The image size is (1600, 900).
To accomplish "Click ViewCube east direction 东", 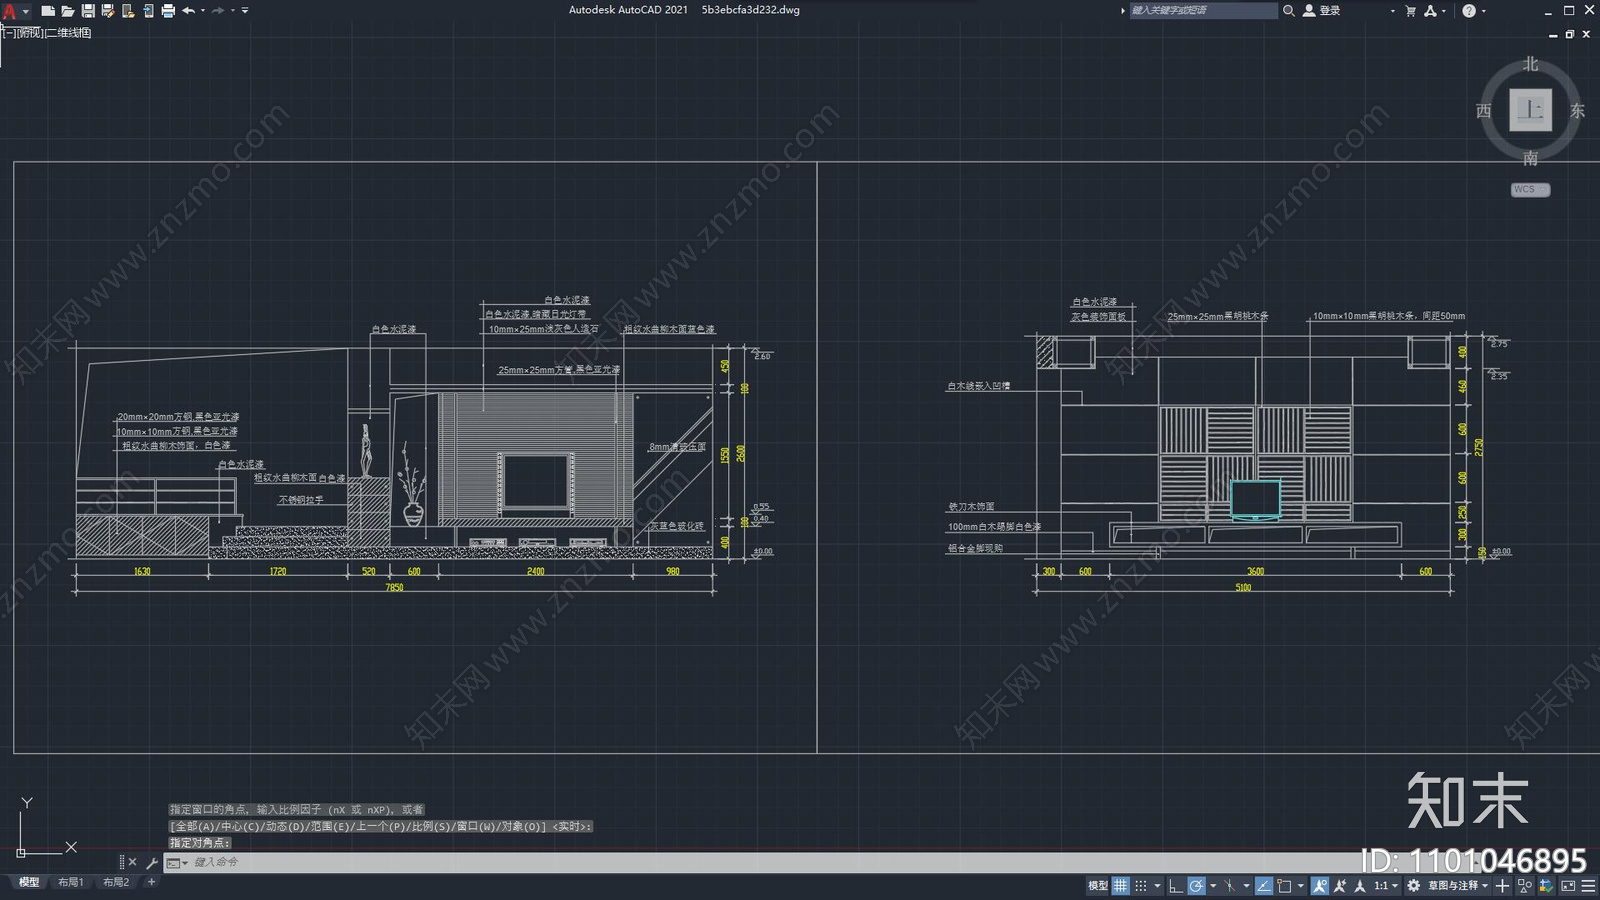I will [x=1577, y=111].
